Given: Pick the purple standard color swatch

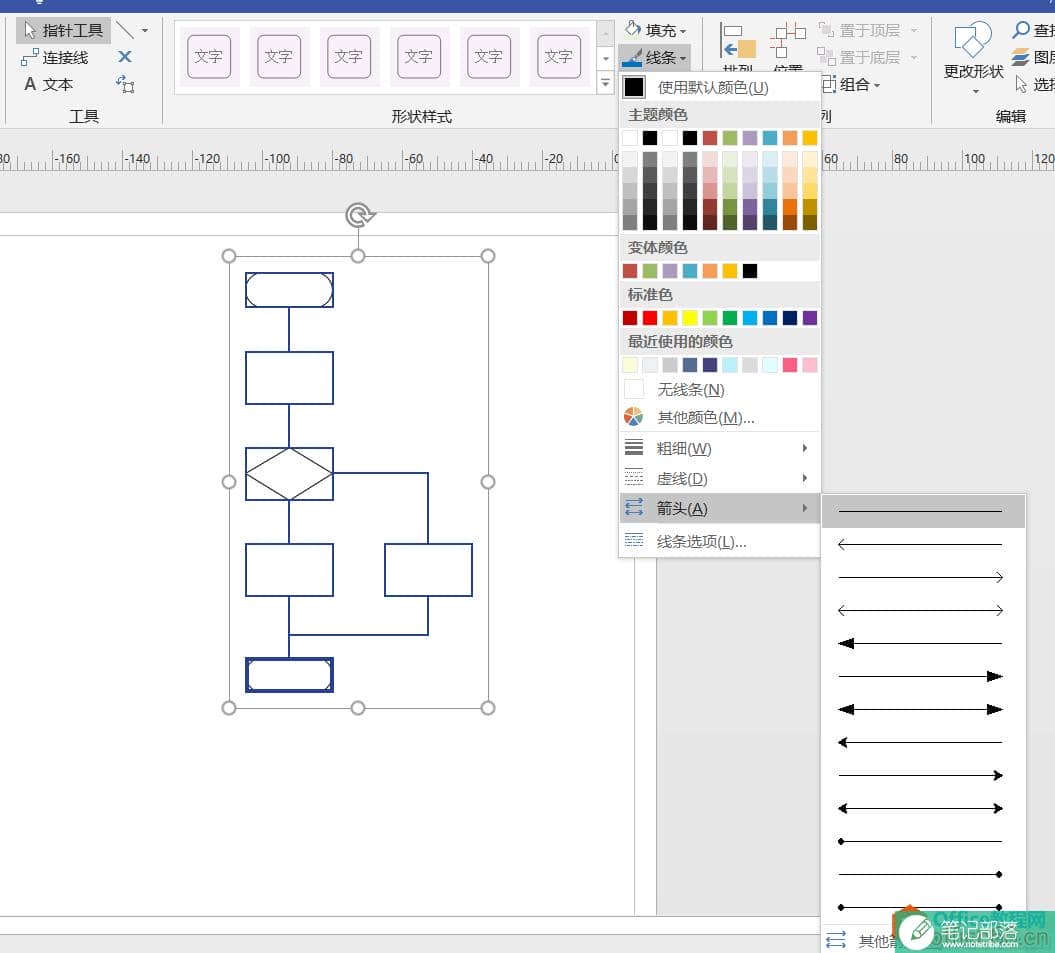Looking at the screenshot, I should pos(810,318).
